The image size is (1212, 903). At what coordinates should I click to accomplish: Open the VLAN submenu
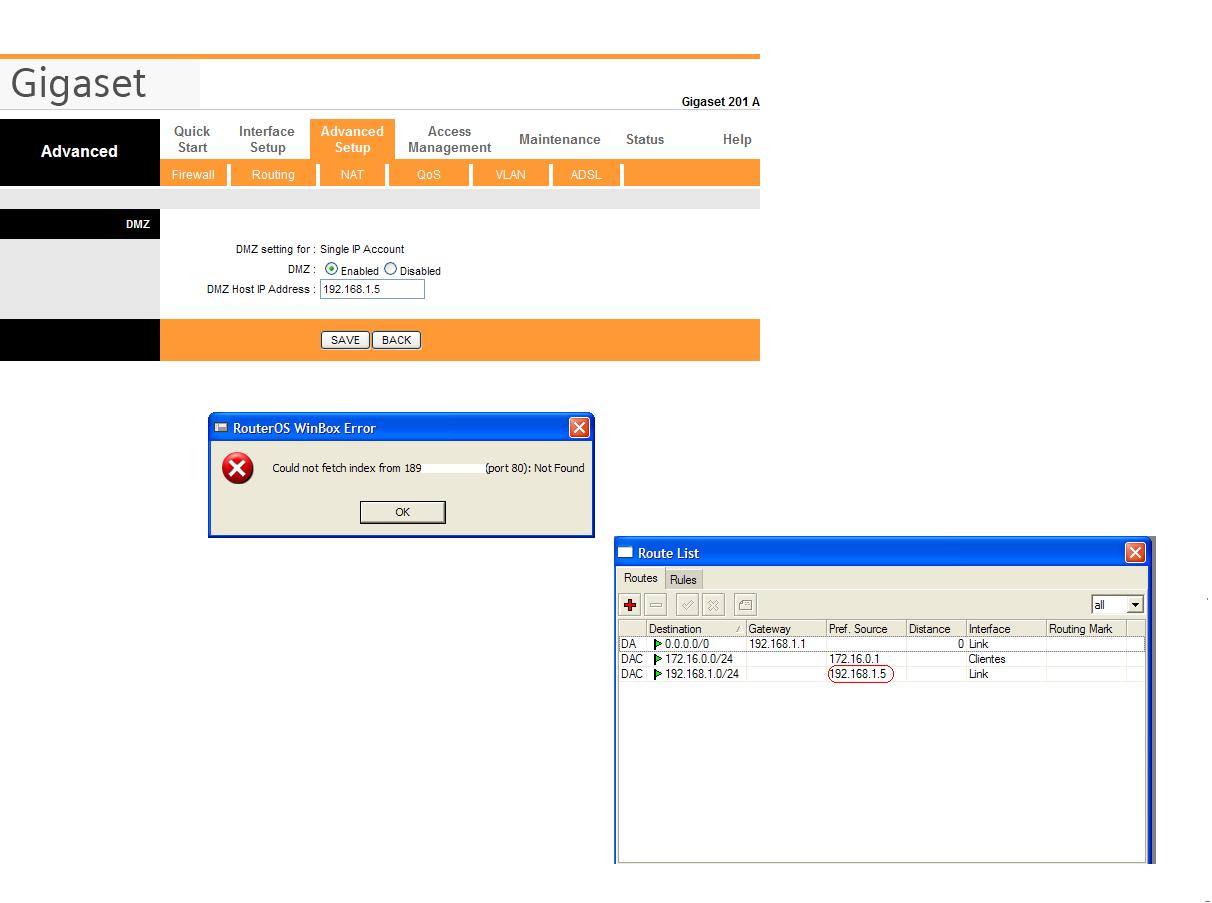click(x=510, y=174)
